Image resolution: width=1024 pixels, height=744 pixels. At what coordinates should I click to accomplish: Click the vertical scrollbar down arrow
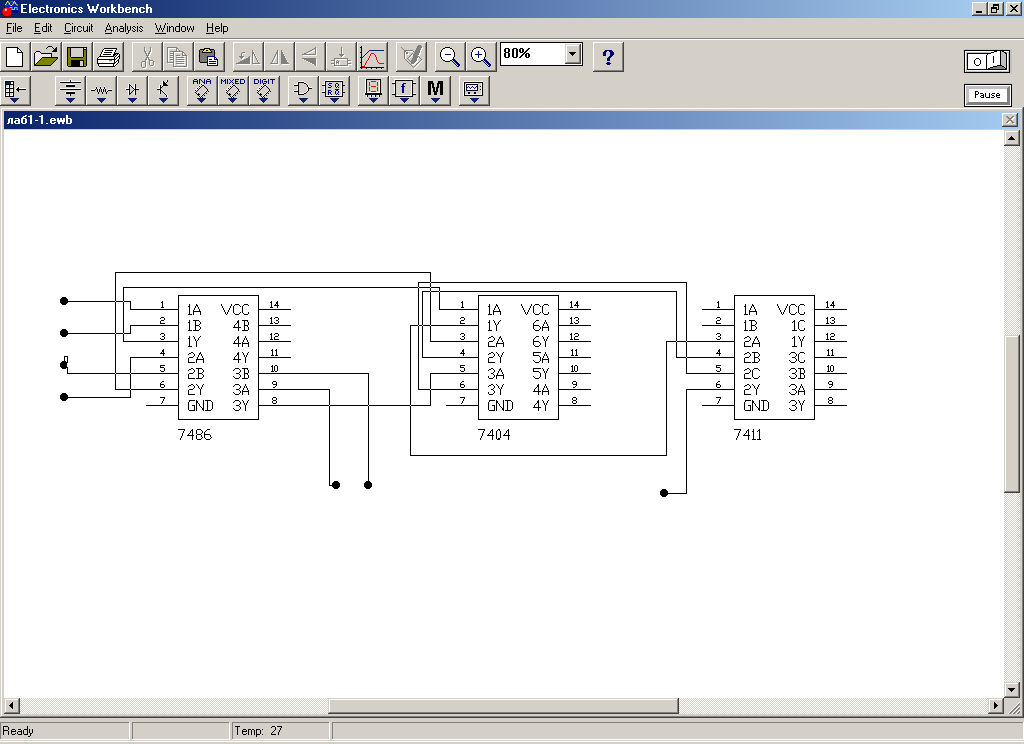pos(1012,689)
